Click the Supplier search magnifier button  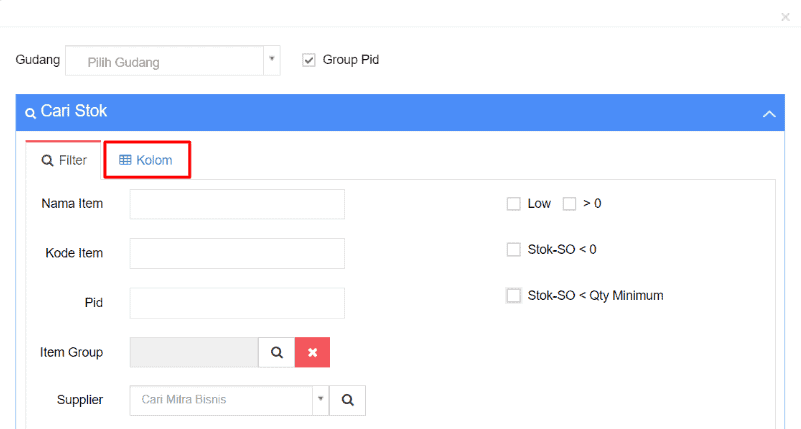click(347, 400)
